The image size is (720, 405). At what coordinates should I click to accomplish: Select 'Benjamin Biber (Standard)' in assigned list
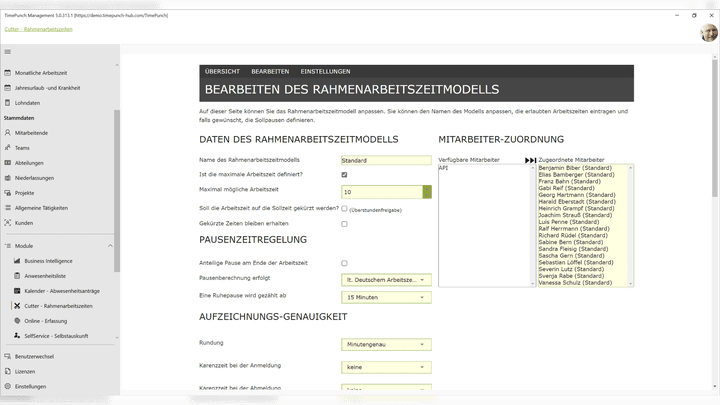pos(575,168)
